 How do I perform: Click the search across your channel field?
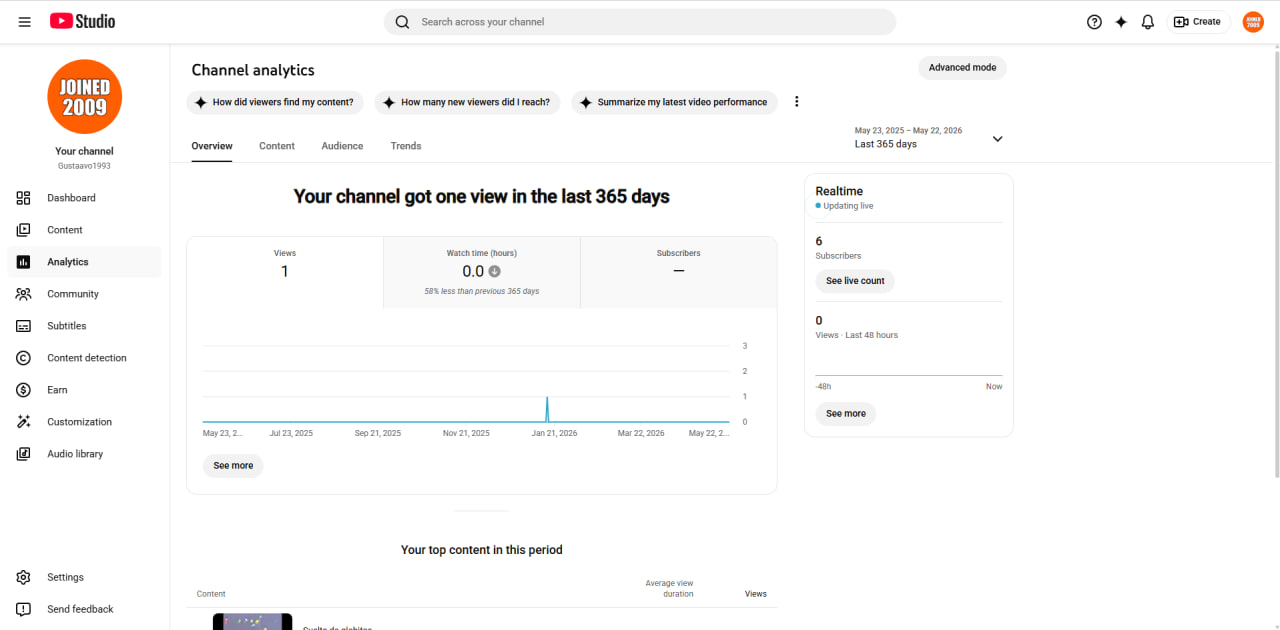pos(640,22)
